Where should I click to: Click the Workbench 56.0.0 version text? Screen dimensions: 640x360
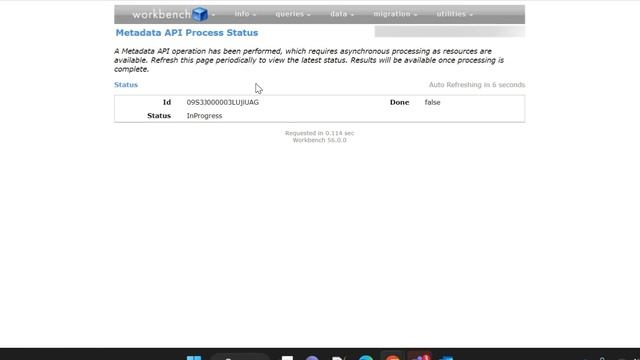tap(320, 140)
